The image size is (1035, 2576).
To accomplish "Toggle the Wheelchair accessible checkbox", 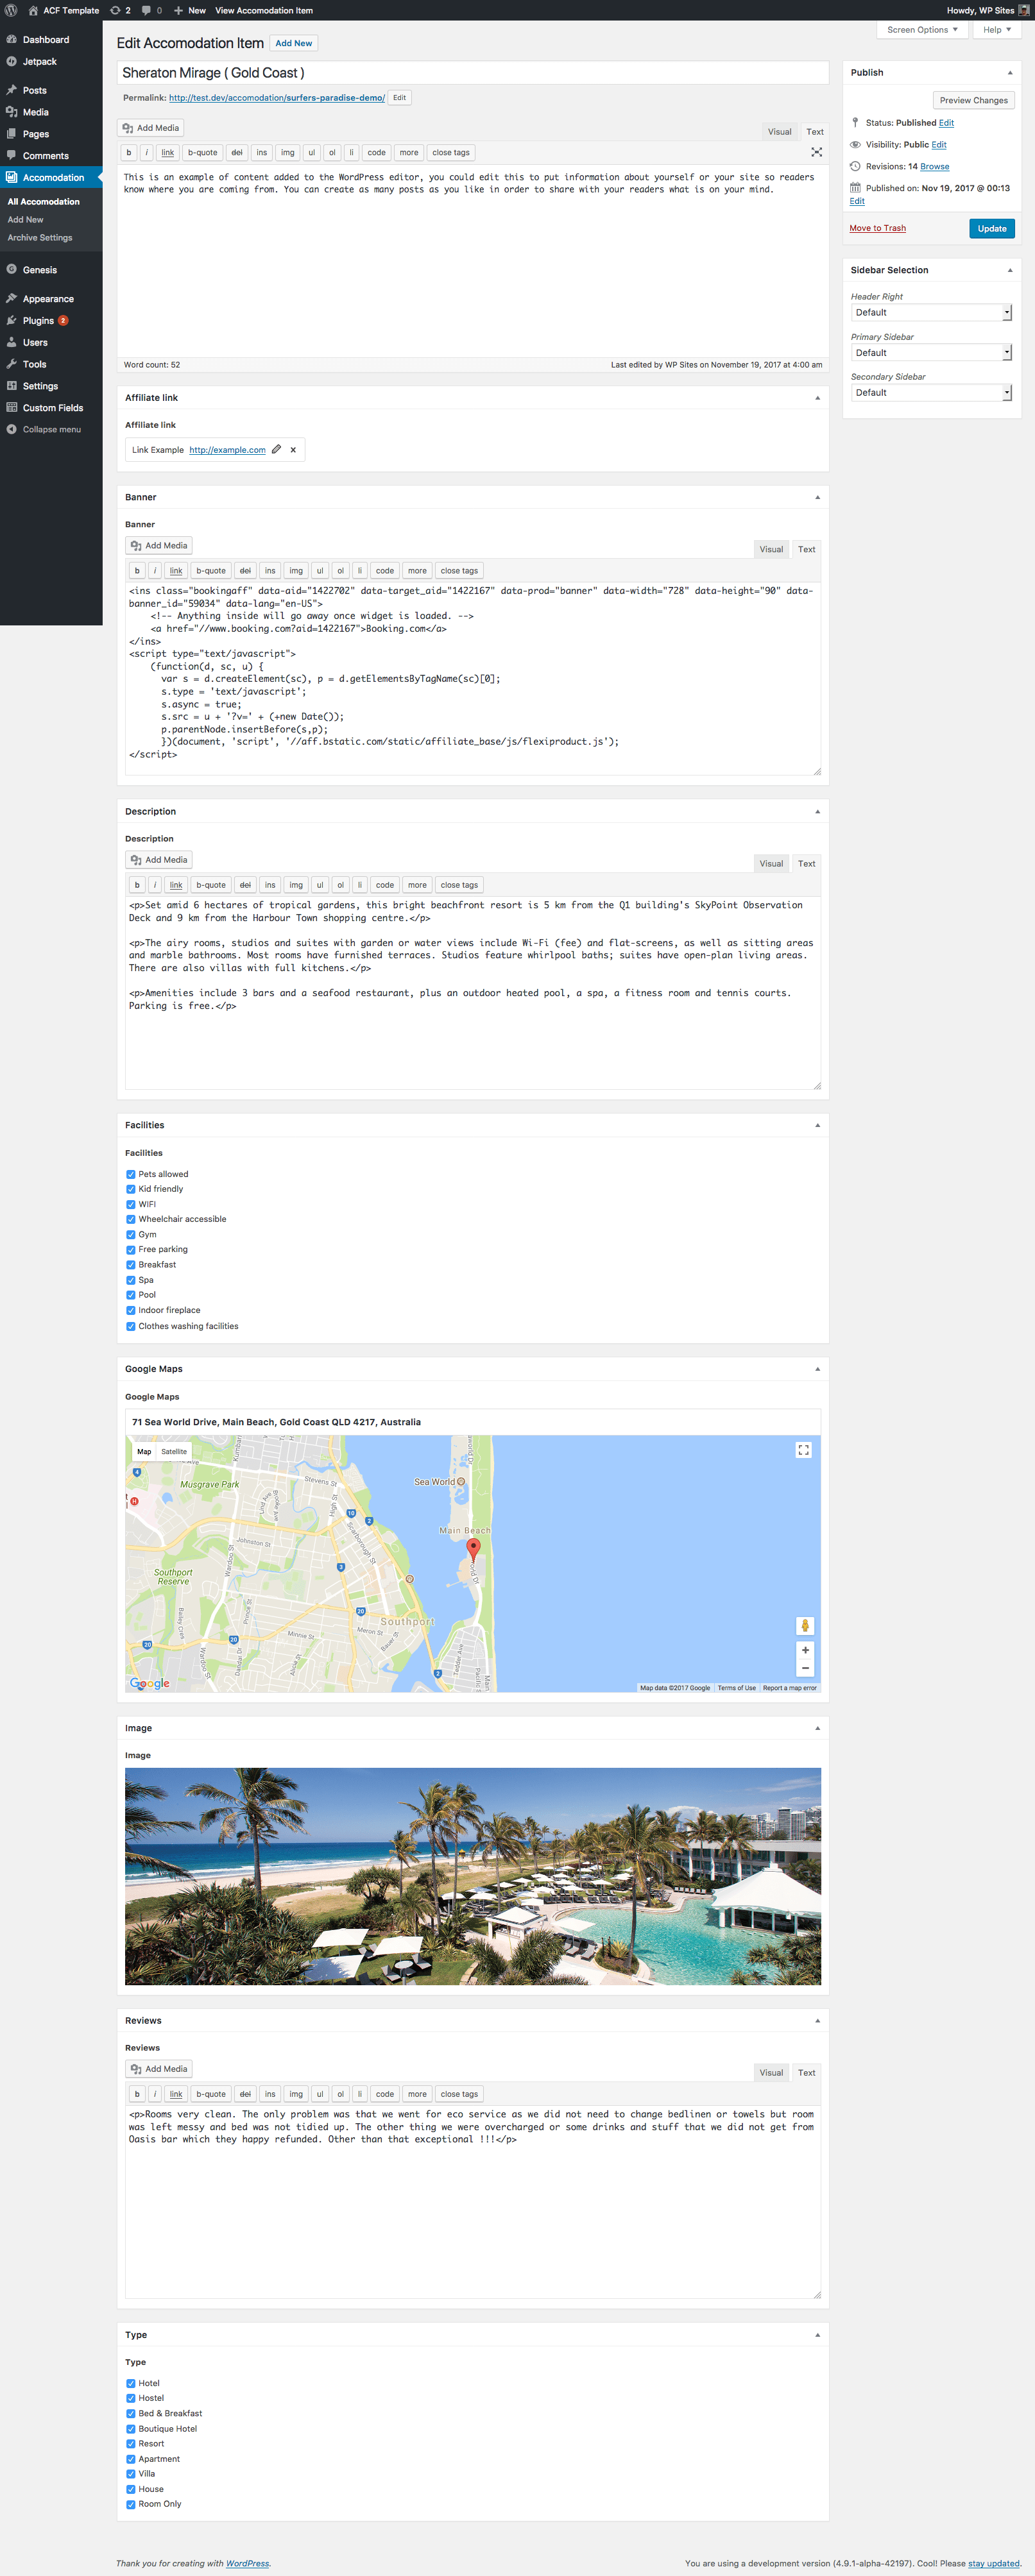I will coord(131,1219).
